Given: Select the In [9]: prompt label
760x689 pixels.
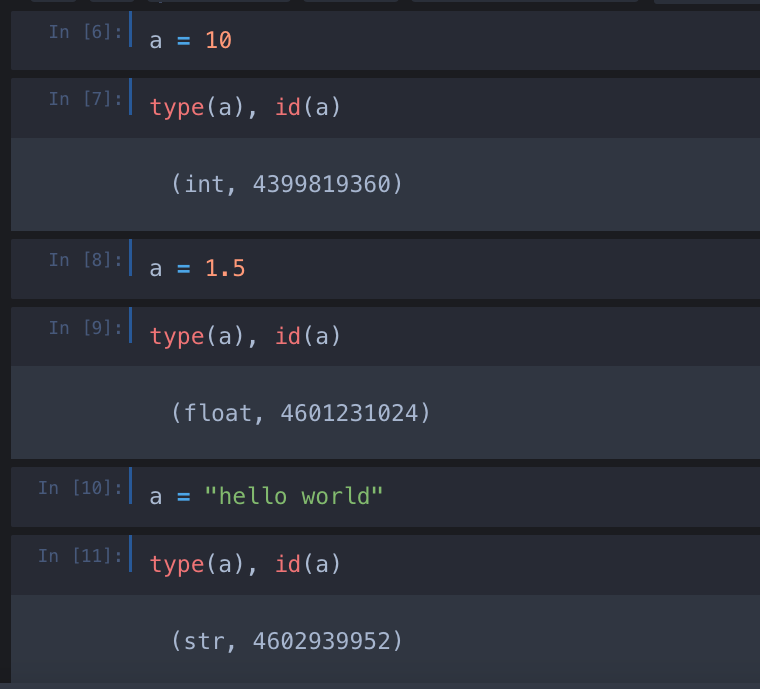Looking at the screenshot, I should pos(85,328).
